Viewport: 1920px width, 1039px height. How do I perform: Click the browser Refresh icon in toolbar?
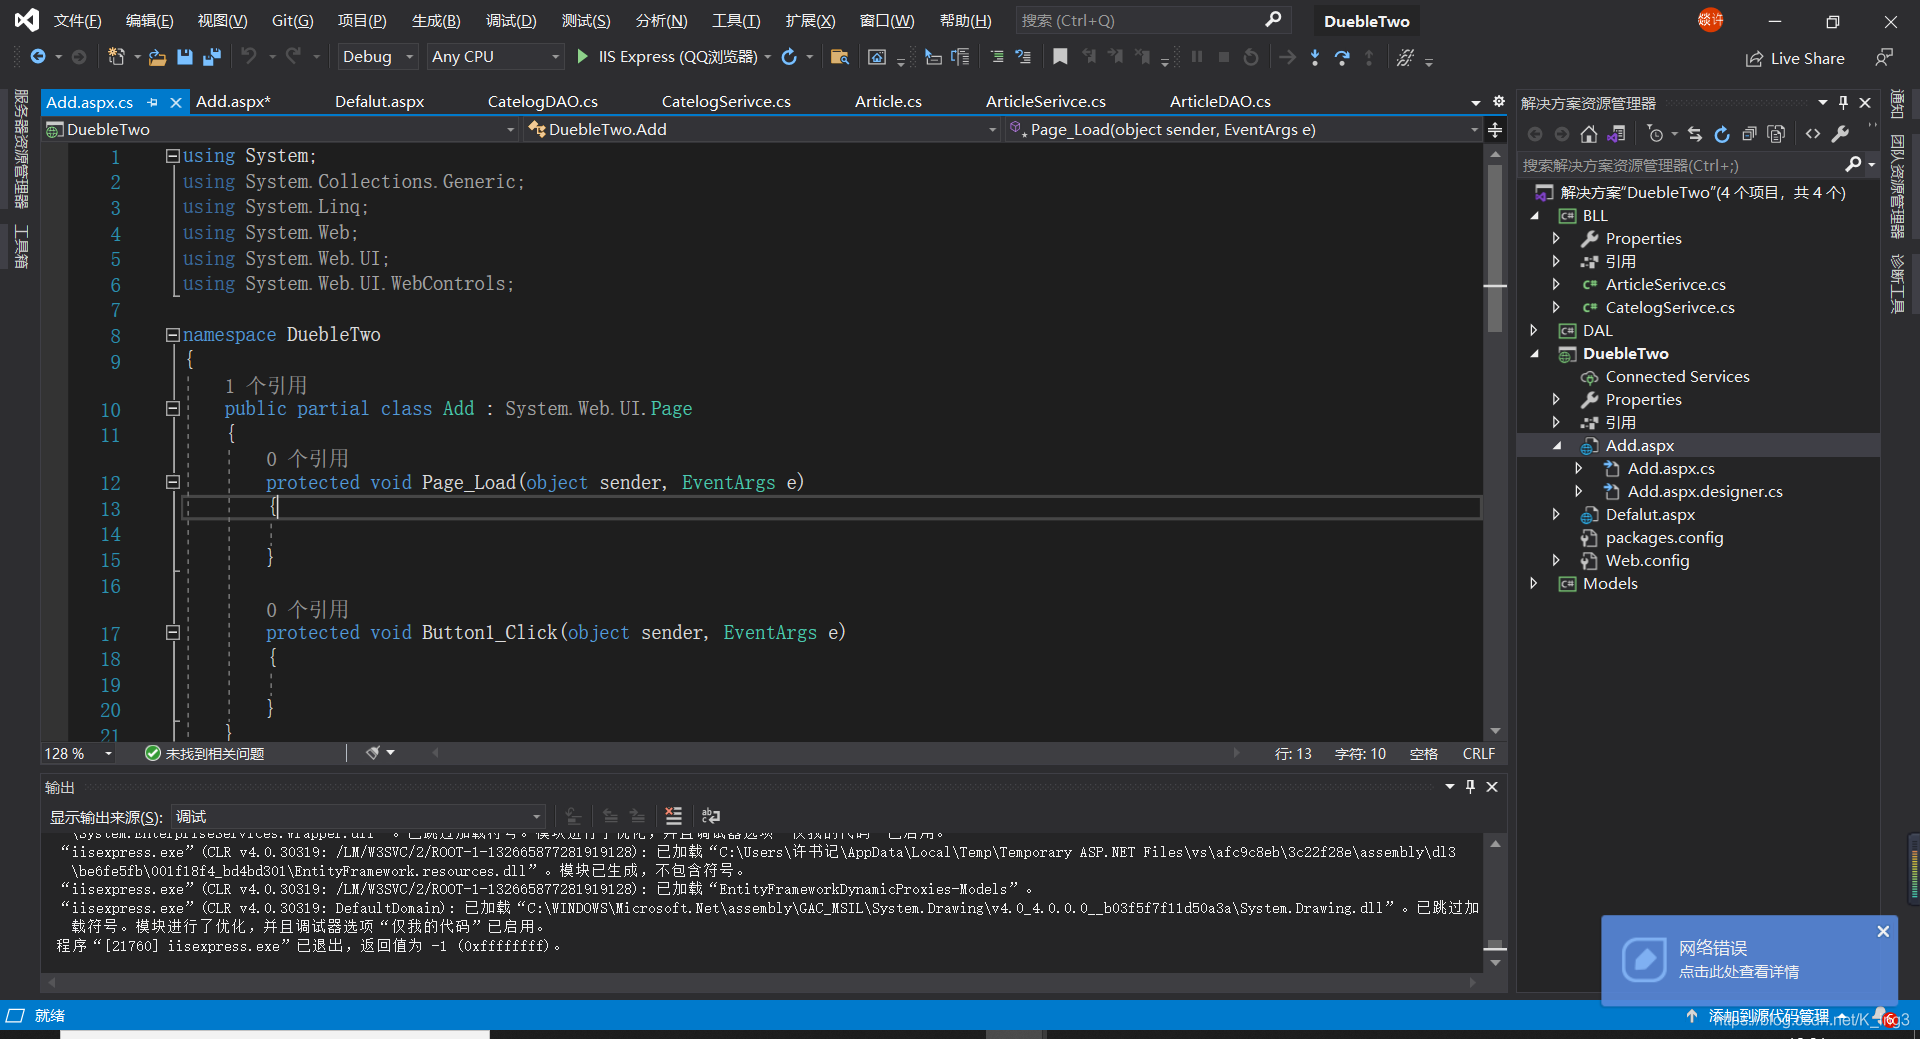click(x=789, y=57)
